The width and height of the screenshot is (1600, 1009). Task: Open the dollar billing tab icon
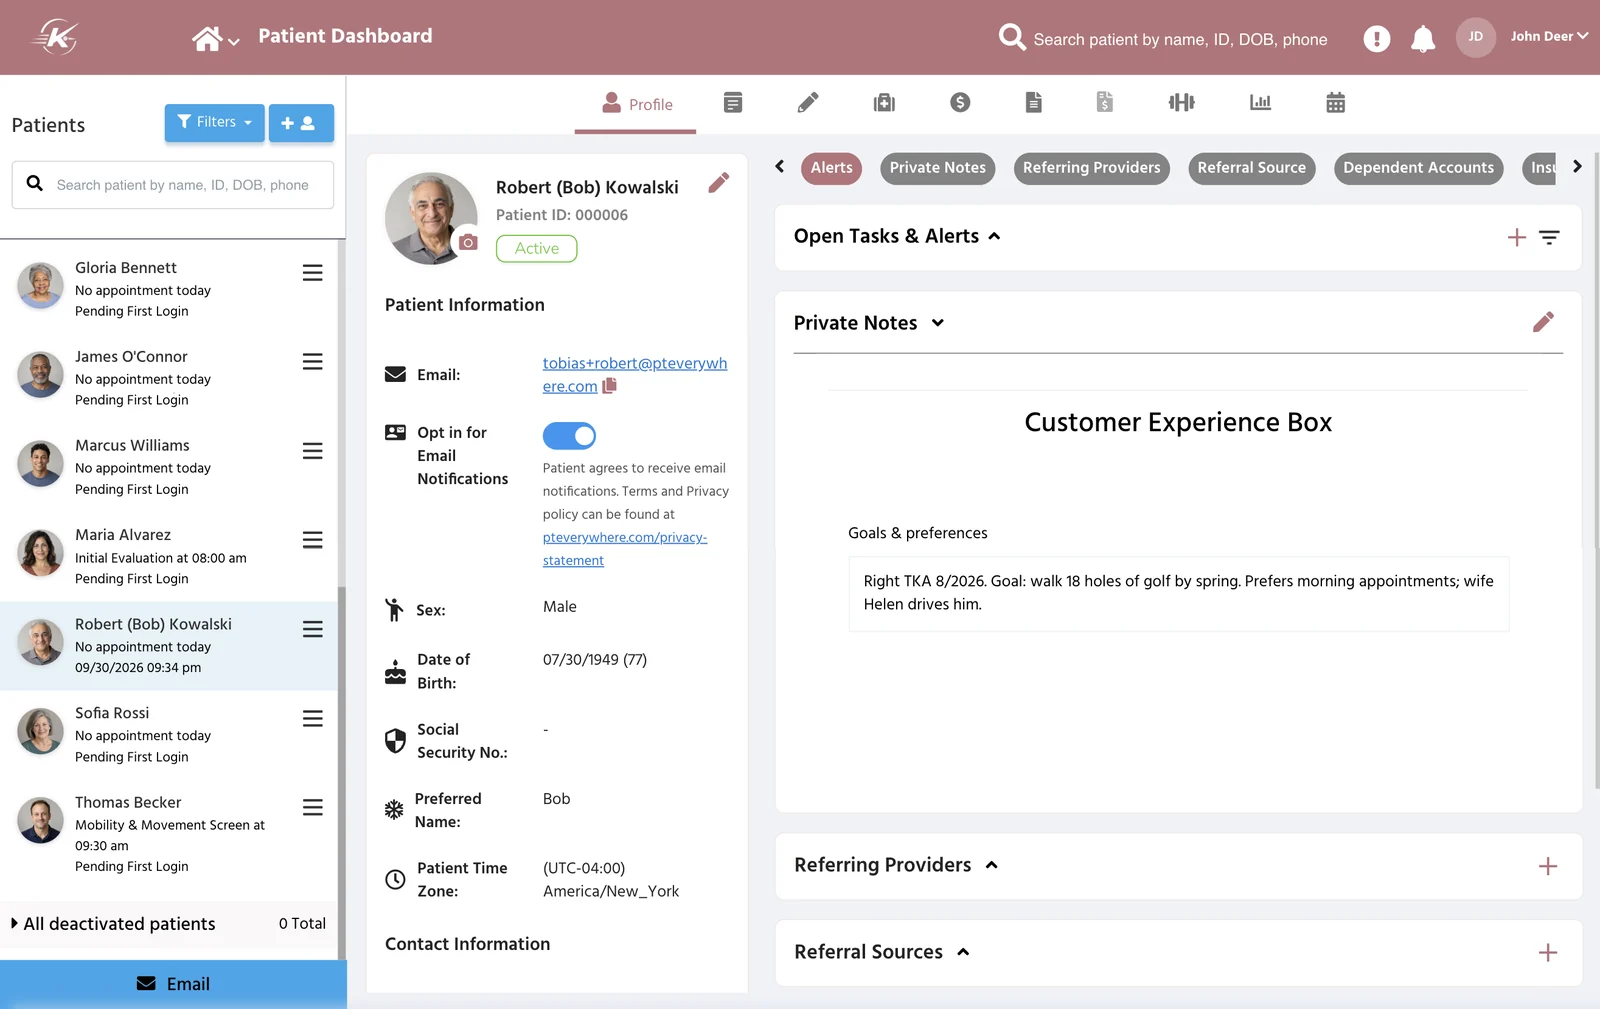pos(960,102)
